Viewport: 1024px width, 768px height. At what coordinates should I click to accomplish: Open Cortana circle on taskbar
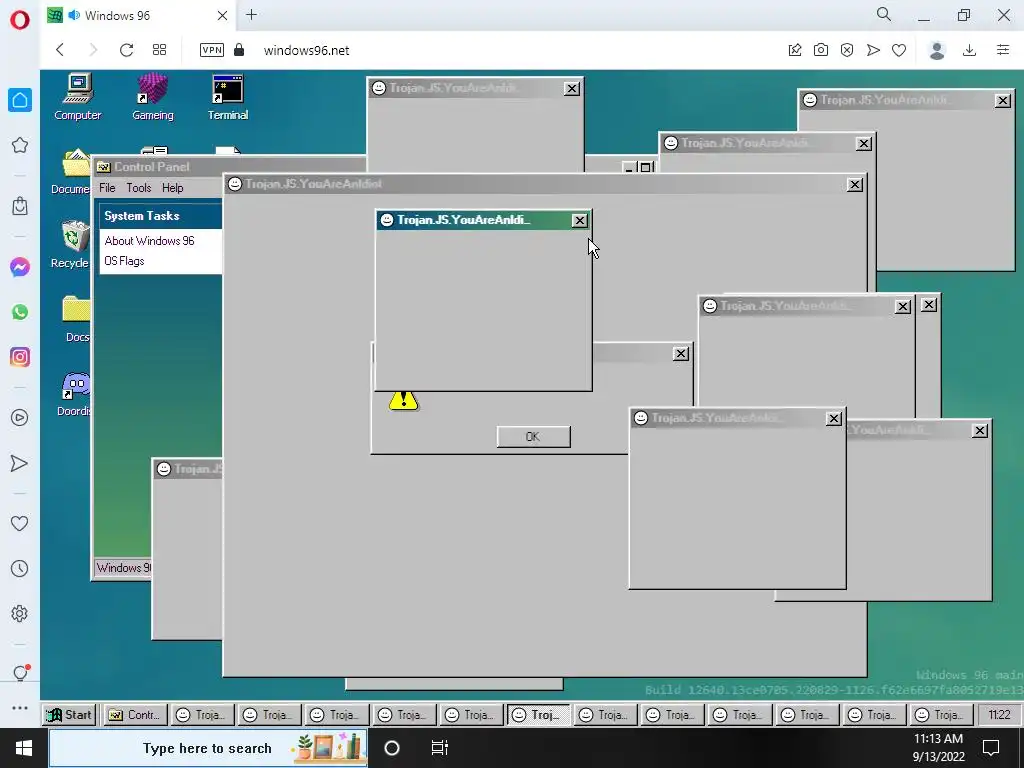(392, 748)
